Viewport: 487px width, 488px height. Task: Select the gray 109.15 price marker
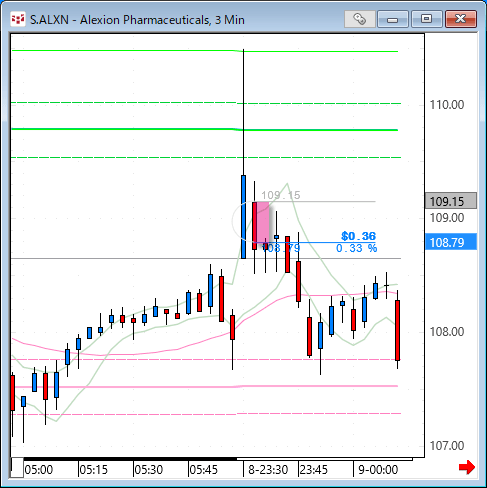point(451,201)
